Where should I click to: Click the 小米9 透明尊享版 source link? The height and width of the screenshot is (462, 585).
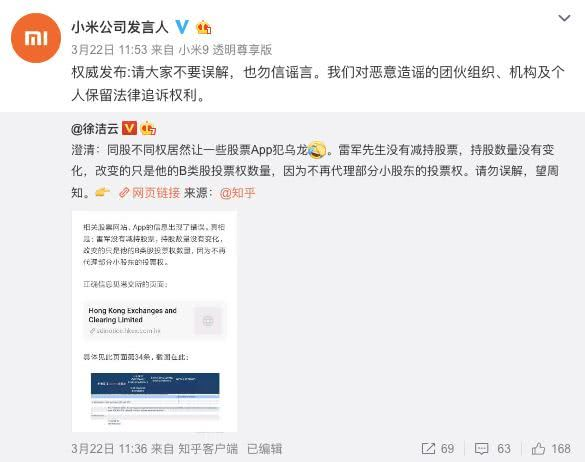(x=225, y=49)
